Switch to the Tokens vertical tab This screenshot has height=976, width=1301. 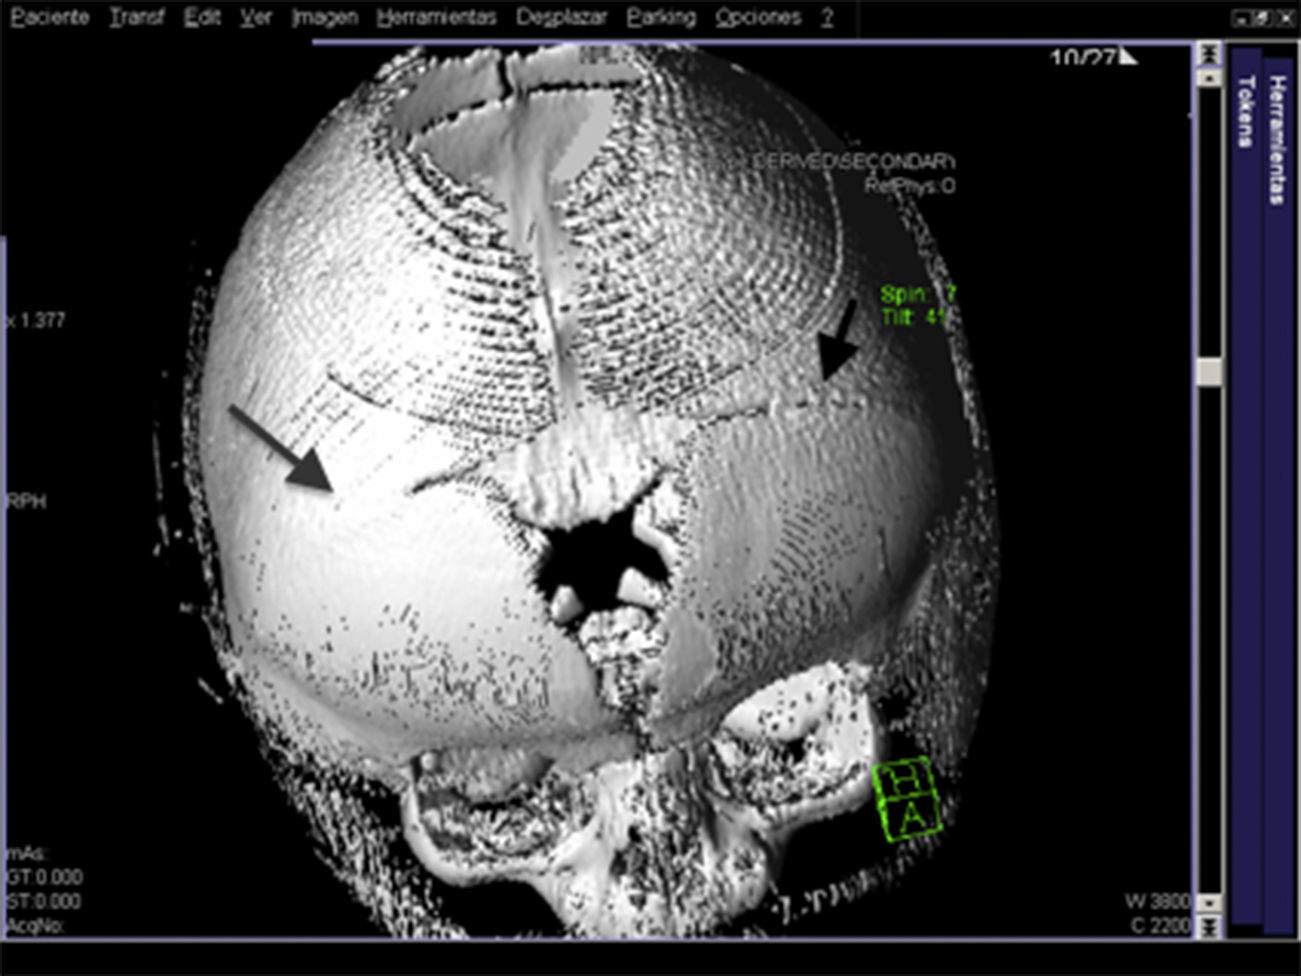tap(1245, 110)
